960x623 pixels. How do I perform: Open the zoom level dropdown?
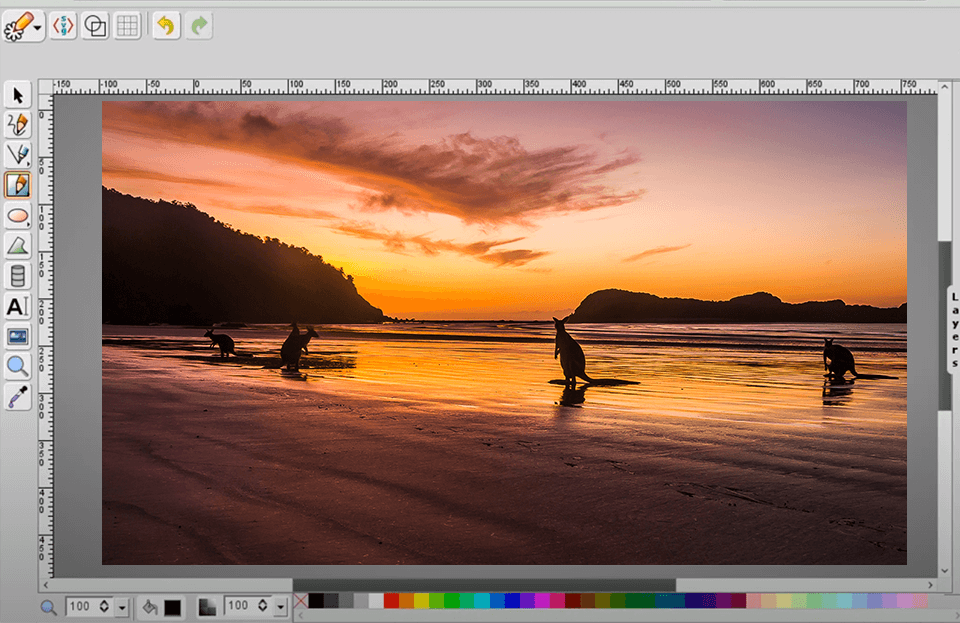pos(122,607)
